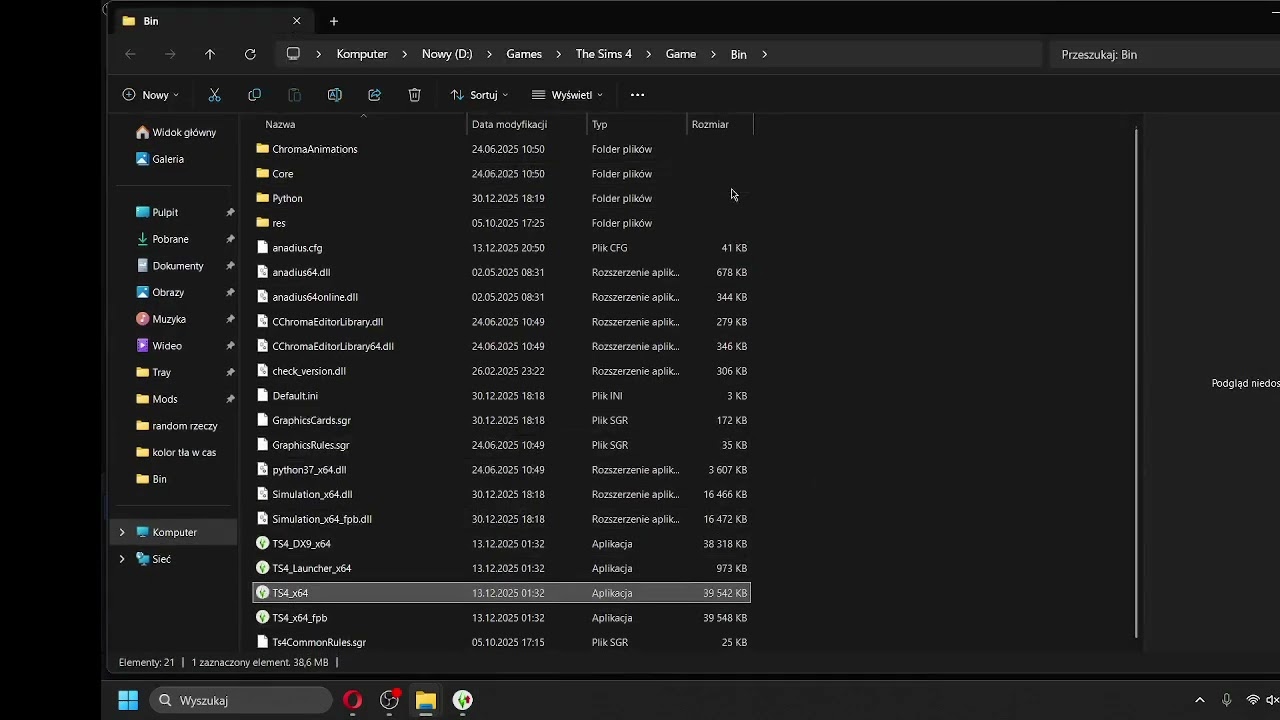Click the Refresh button in navigation bar
The height and width of the screenshot is (720, 1280).
click(x=250, y=54)
